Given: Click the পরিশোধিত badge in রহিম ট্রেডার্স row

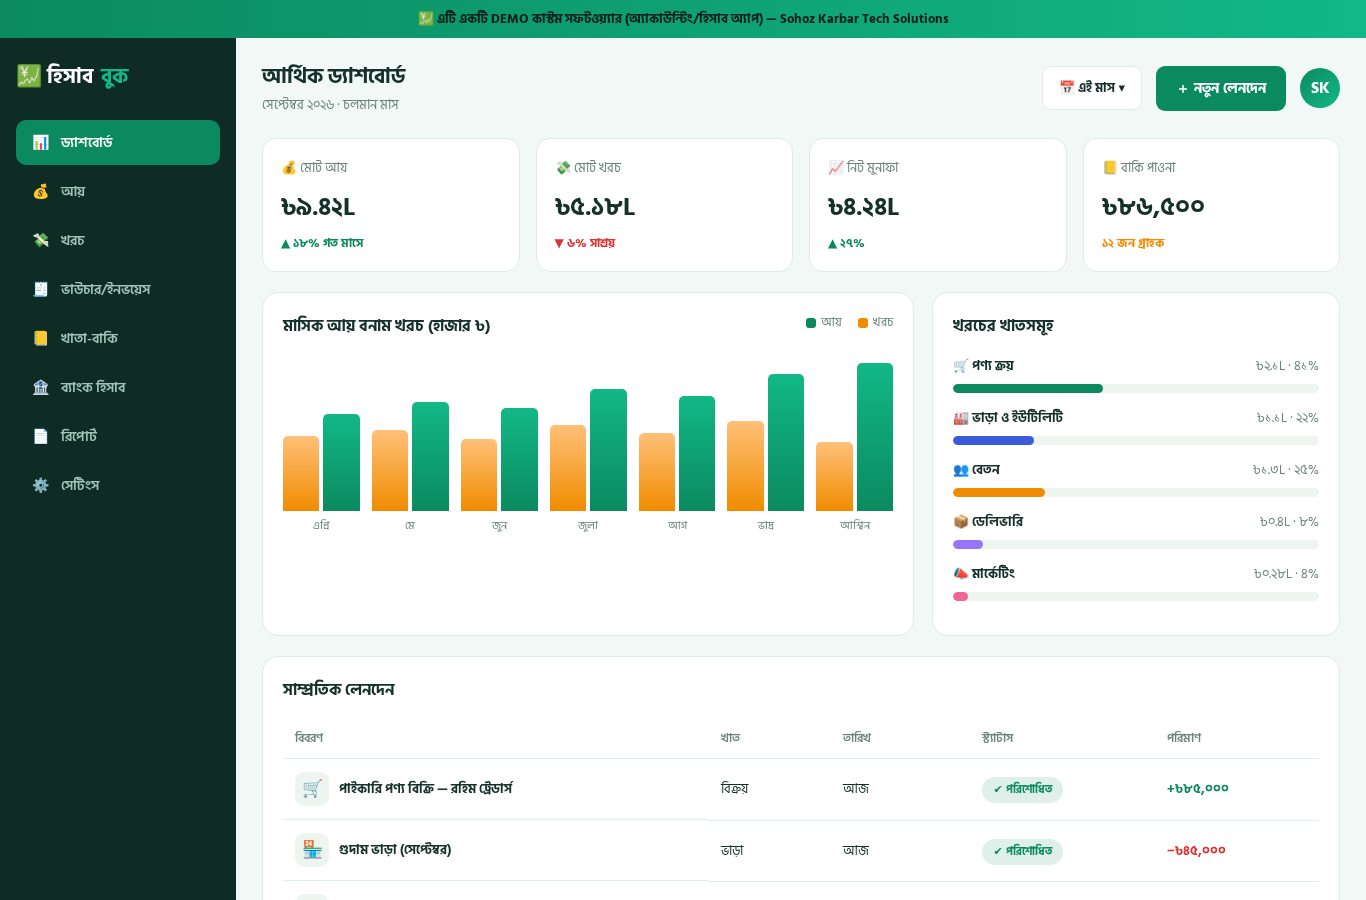Looking at the screenshot, I should [1022, 789].
